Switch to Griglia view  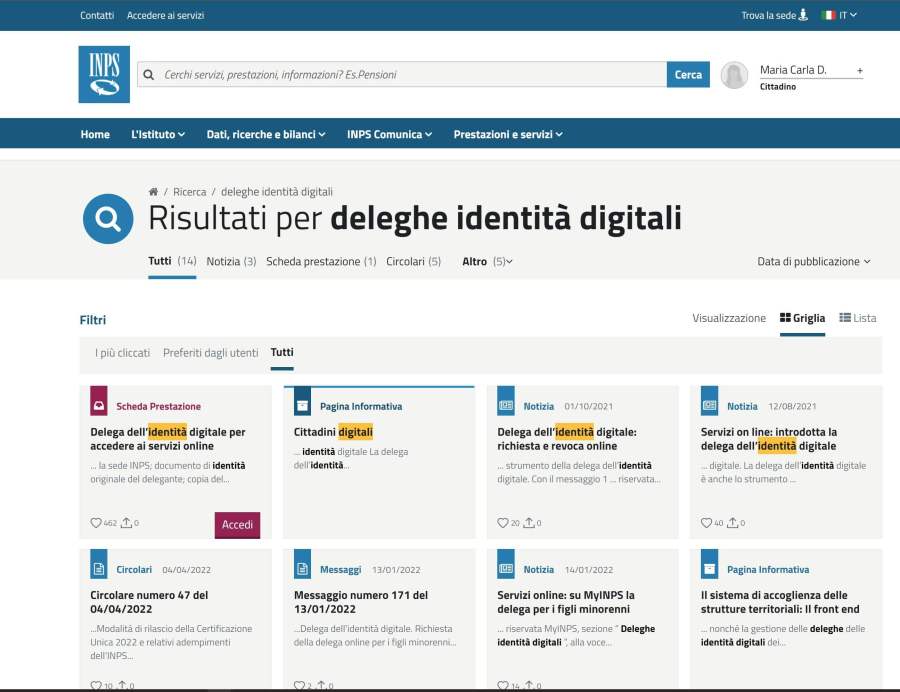802,318
